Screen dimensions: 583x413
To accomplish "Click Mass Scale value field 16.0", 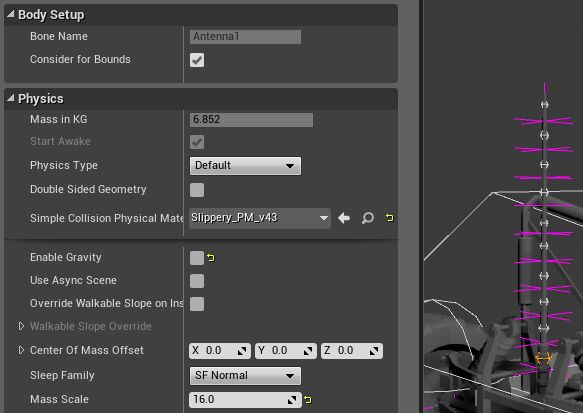I will (x=245, y=400).
